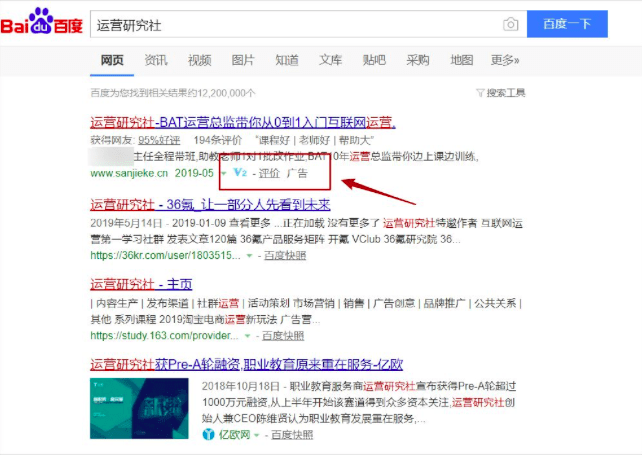
Task: Open the 图片 tab
Action: [243, 61]
